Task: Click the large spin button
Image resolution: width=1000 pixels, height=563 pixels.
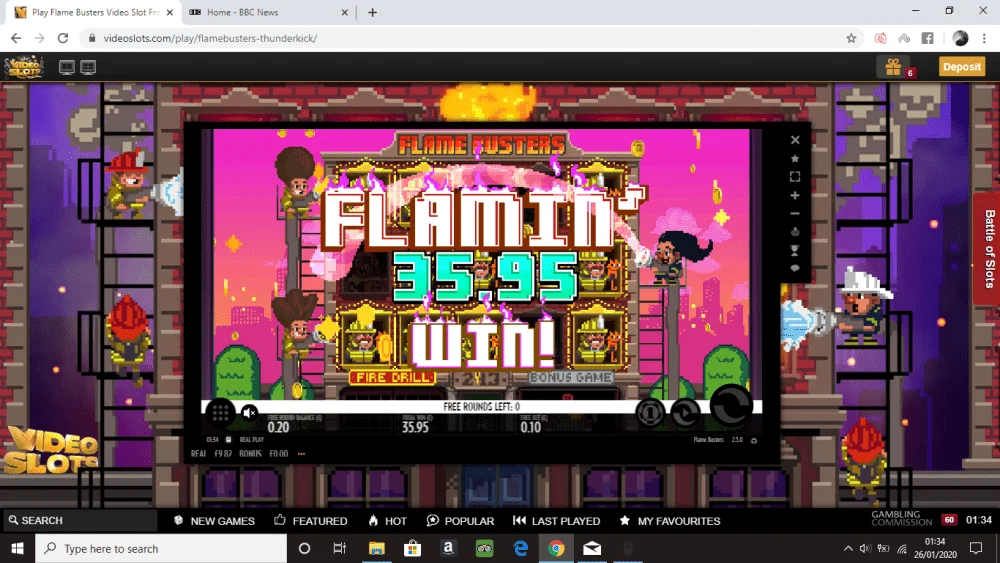Action: click(732, 406)
